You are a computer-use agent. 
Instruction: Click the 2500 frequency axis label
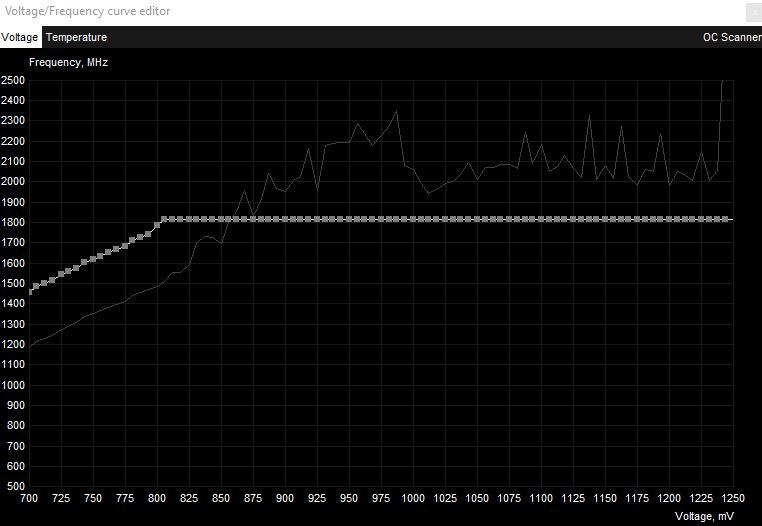click(13, 80)
